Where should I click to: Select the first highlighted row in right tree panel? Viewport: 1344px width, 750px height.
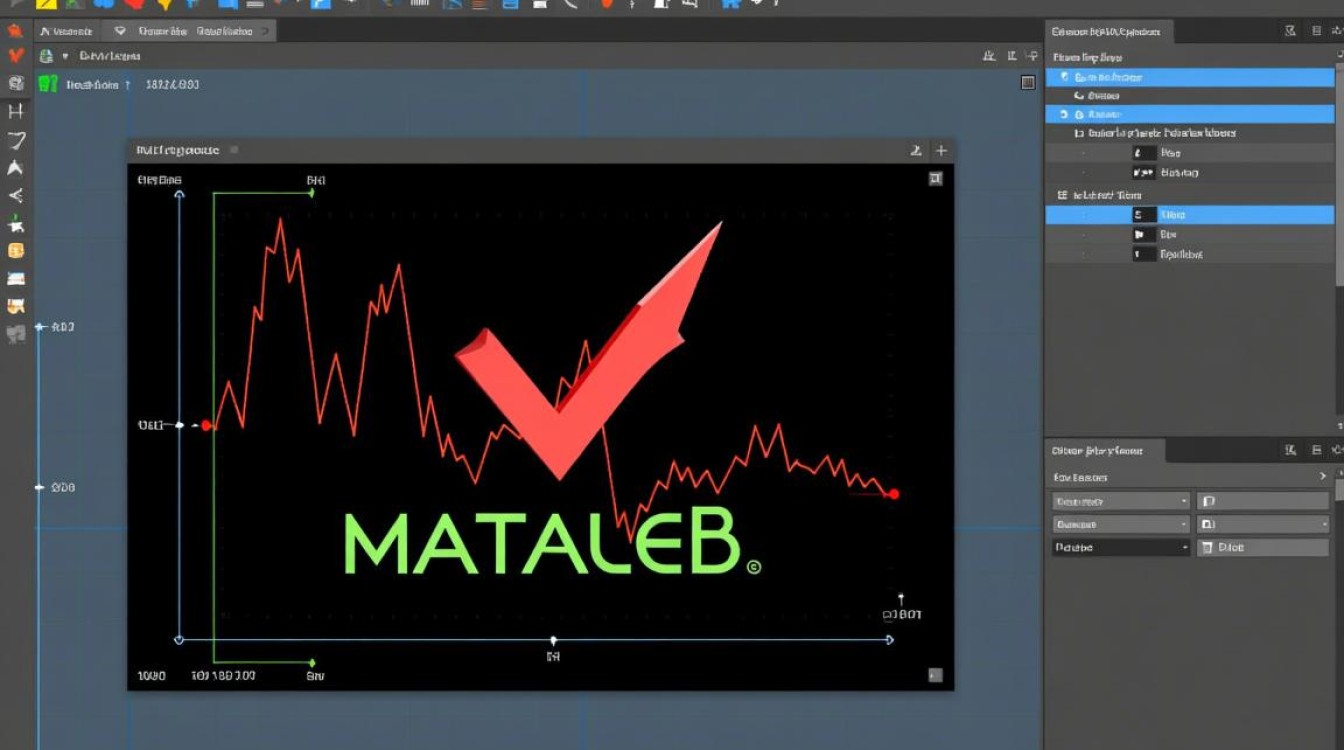pos(1189,77)
